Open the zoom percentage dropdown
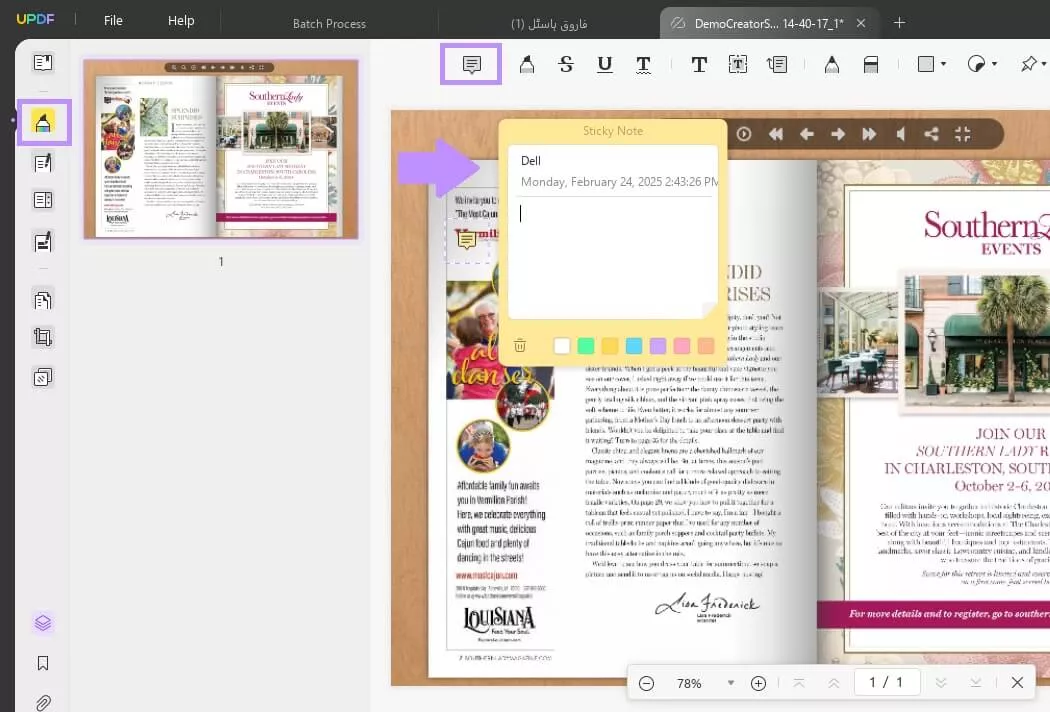 [731, 683]
